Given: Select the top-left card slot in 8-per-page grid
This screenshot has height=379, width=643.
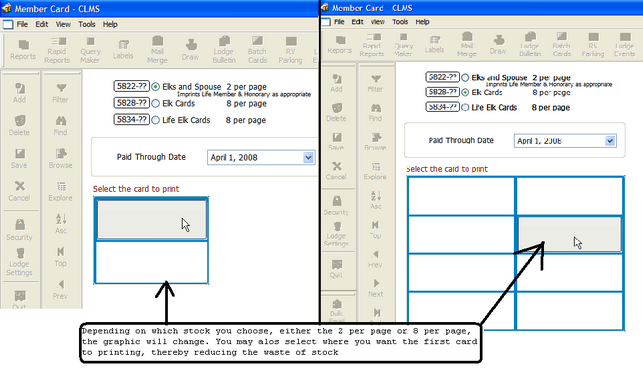Looking at the screenshot, I should (461, 196).
